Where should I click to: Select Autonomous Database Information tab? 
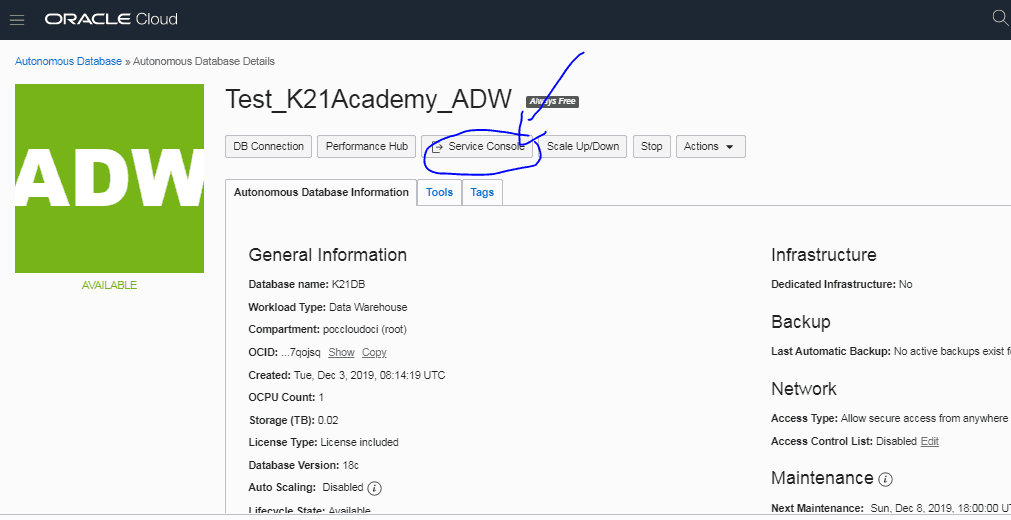(x=321, y=192)
